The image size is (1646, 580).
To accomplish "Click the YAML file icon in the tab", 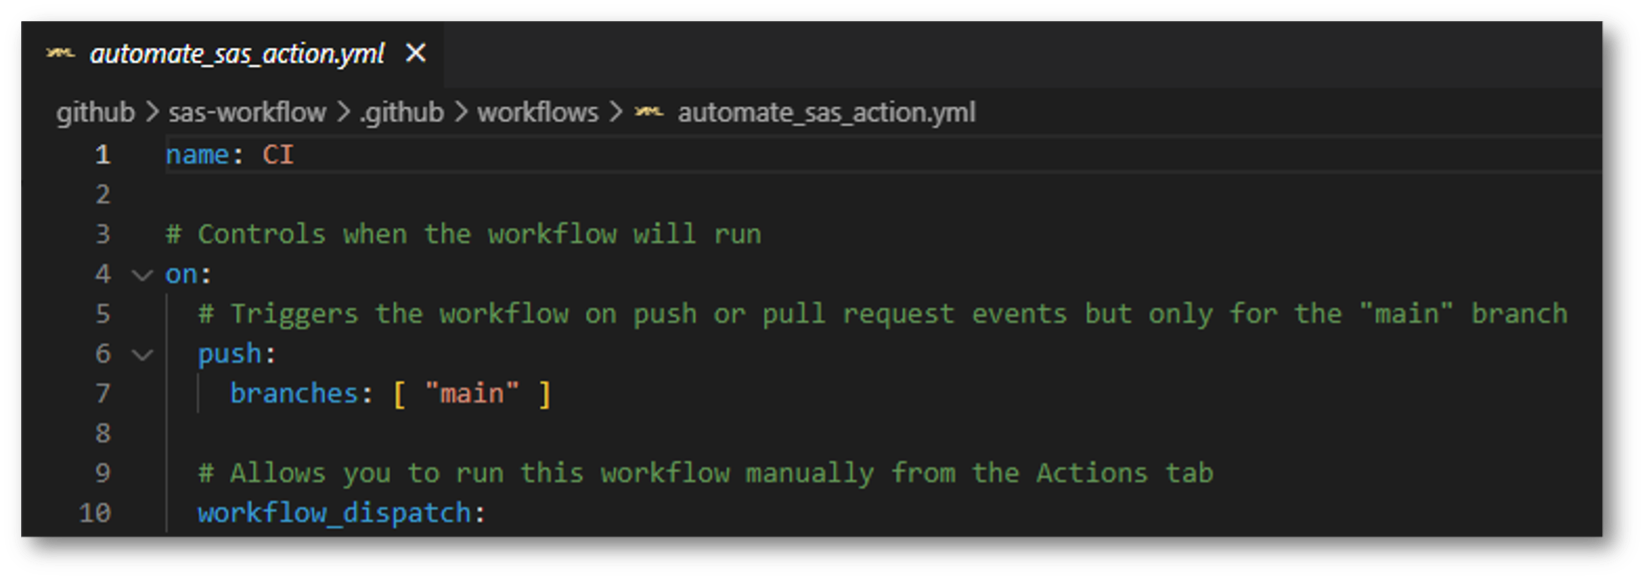I will pyautogui.click(x=60, y=53).
